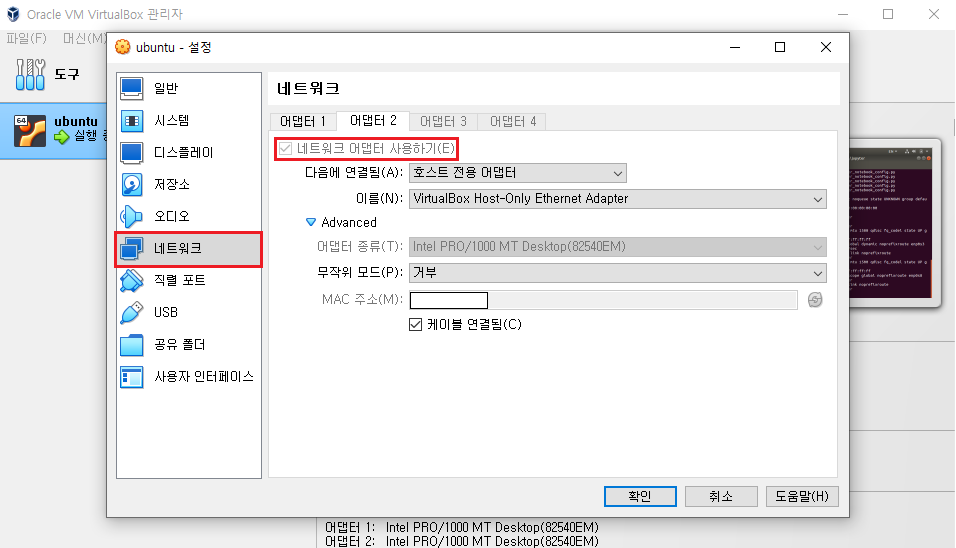Click the MAC 주소 input field
The height and width of the screenshot is (548, 956).
tap(603, 300)
